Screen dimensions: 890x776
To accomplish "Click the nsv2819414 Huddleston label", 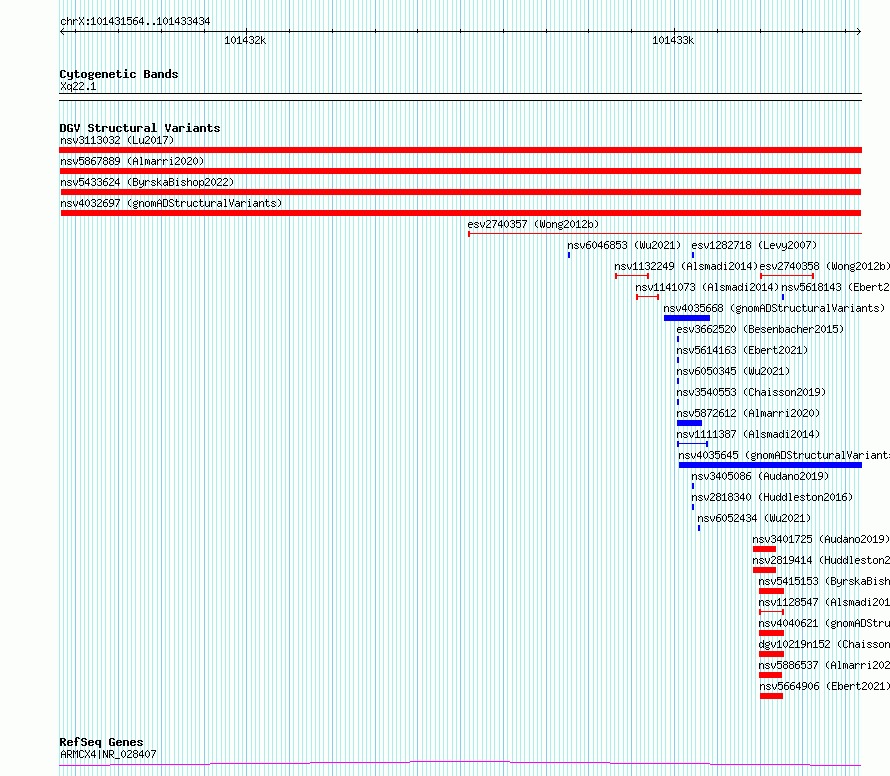I will point(821,560).
